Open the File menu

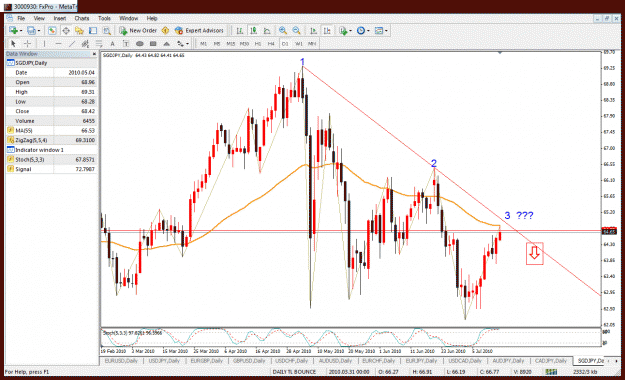(x=21, y=18)
